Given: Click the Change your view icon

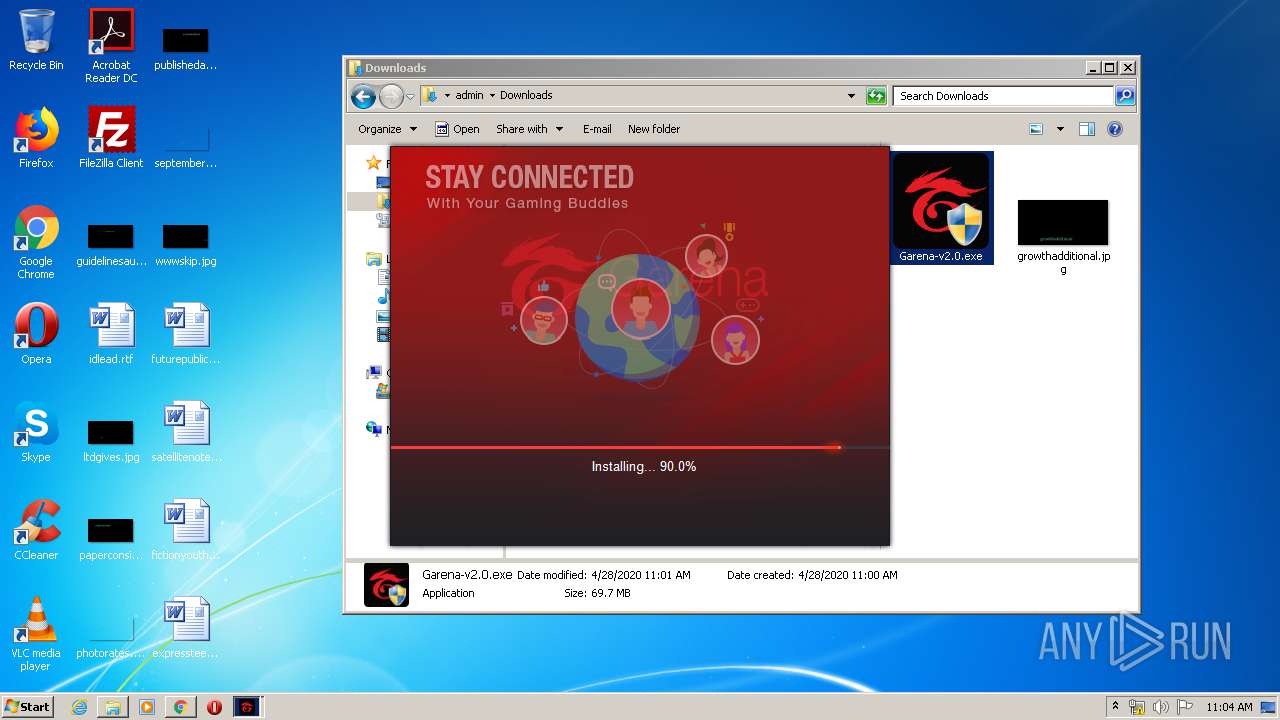Looking at the screenshot, I should click(x=1036, y=129).
